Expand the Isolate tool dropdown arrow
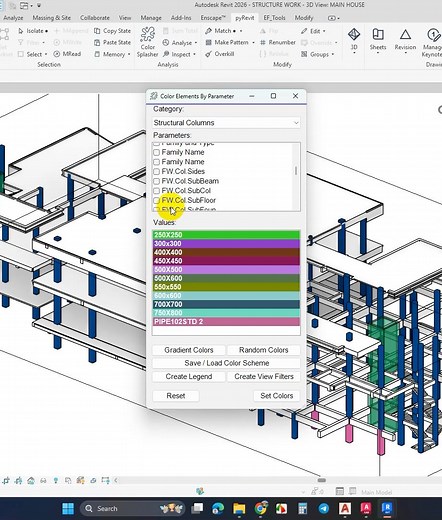Screen dimensions: 442x520 46,31
